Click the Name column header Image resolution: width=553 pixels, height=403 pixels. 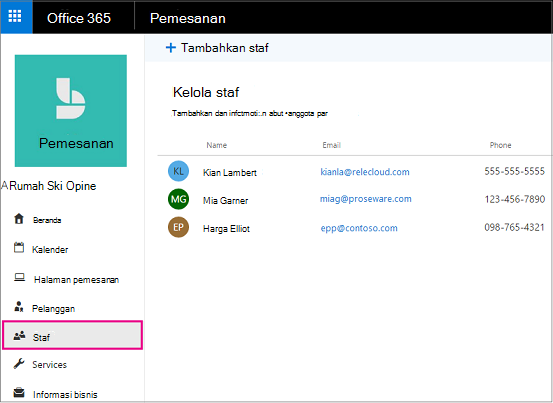[217, 145]
